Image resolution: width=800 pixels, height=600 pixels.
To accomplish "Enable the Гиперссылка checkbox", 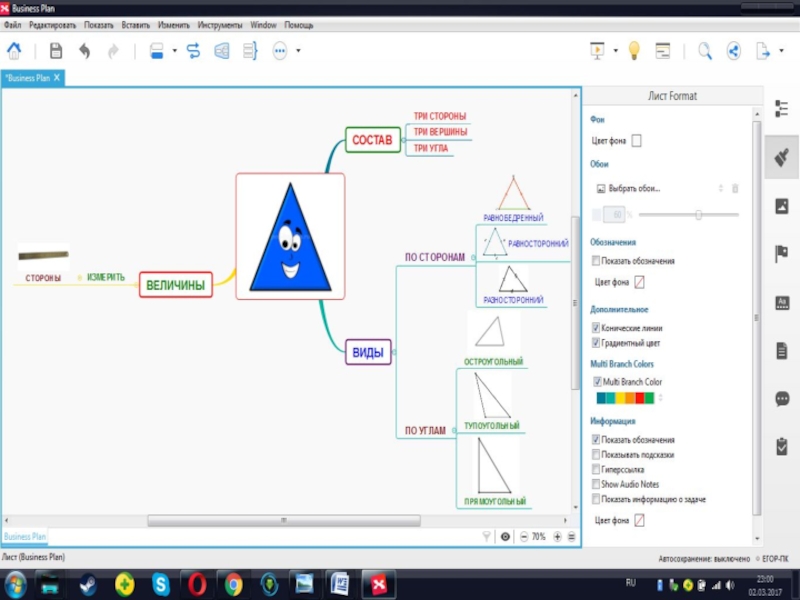I will coord(596,469).
